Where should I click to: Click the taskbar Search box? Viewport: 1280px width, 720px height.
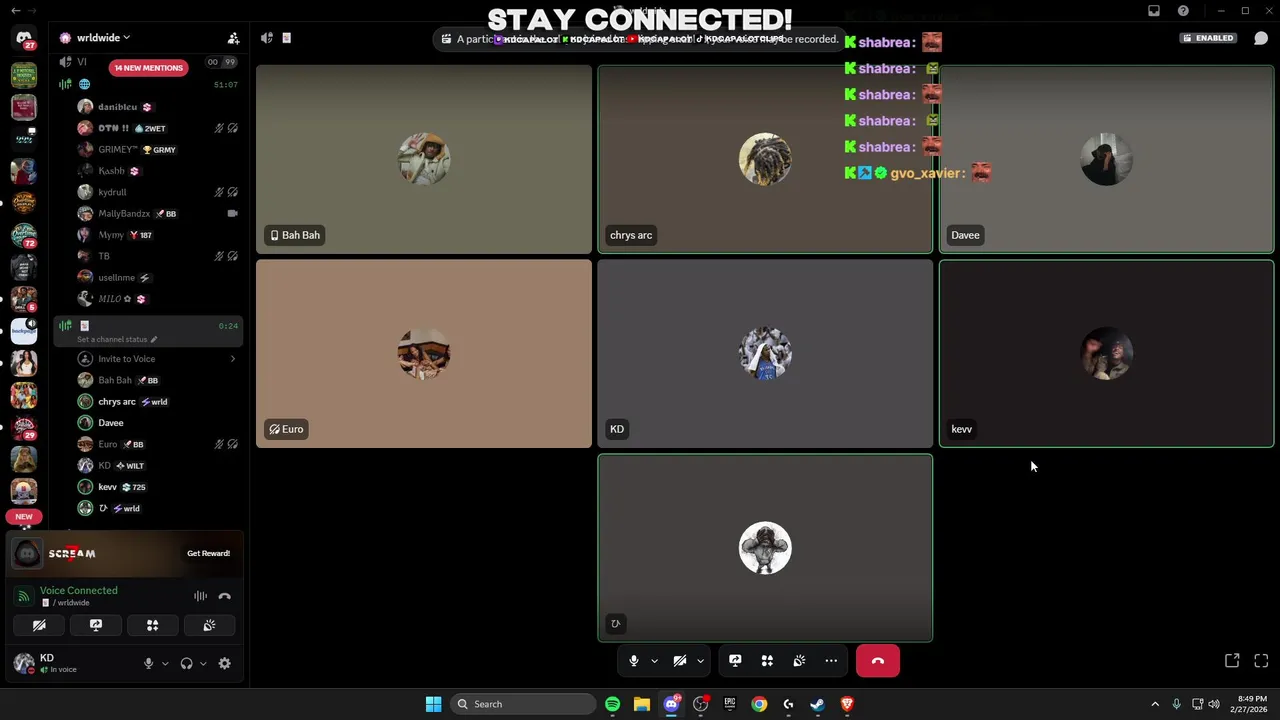(524, 704)
